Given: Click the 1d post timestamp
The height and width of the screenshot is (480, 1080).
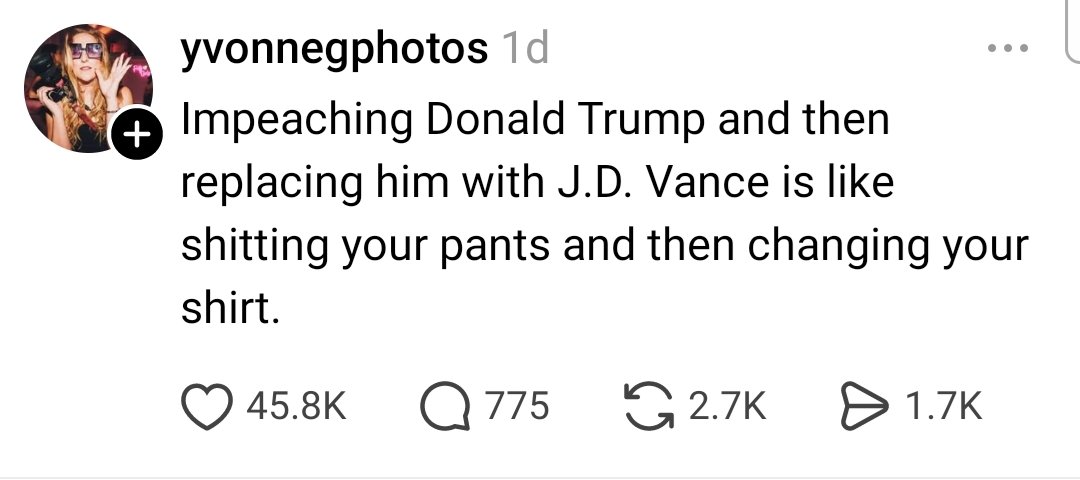Looking at the screenshot, I should coord(524,47).
